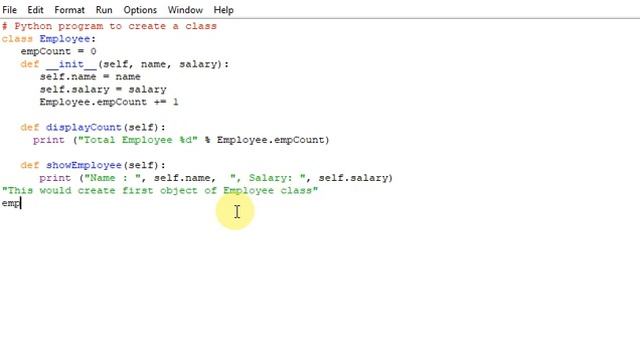Open the Options menu
Viewport: 640px width, 360px height.
pos(140,10)
